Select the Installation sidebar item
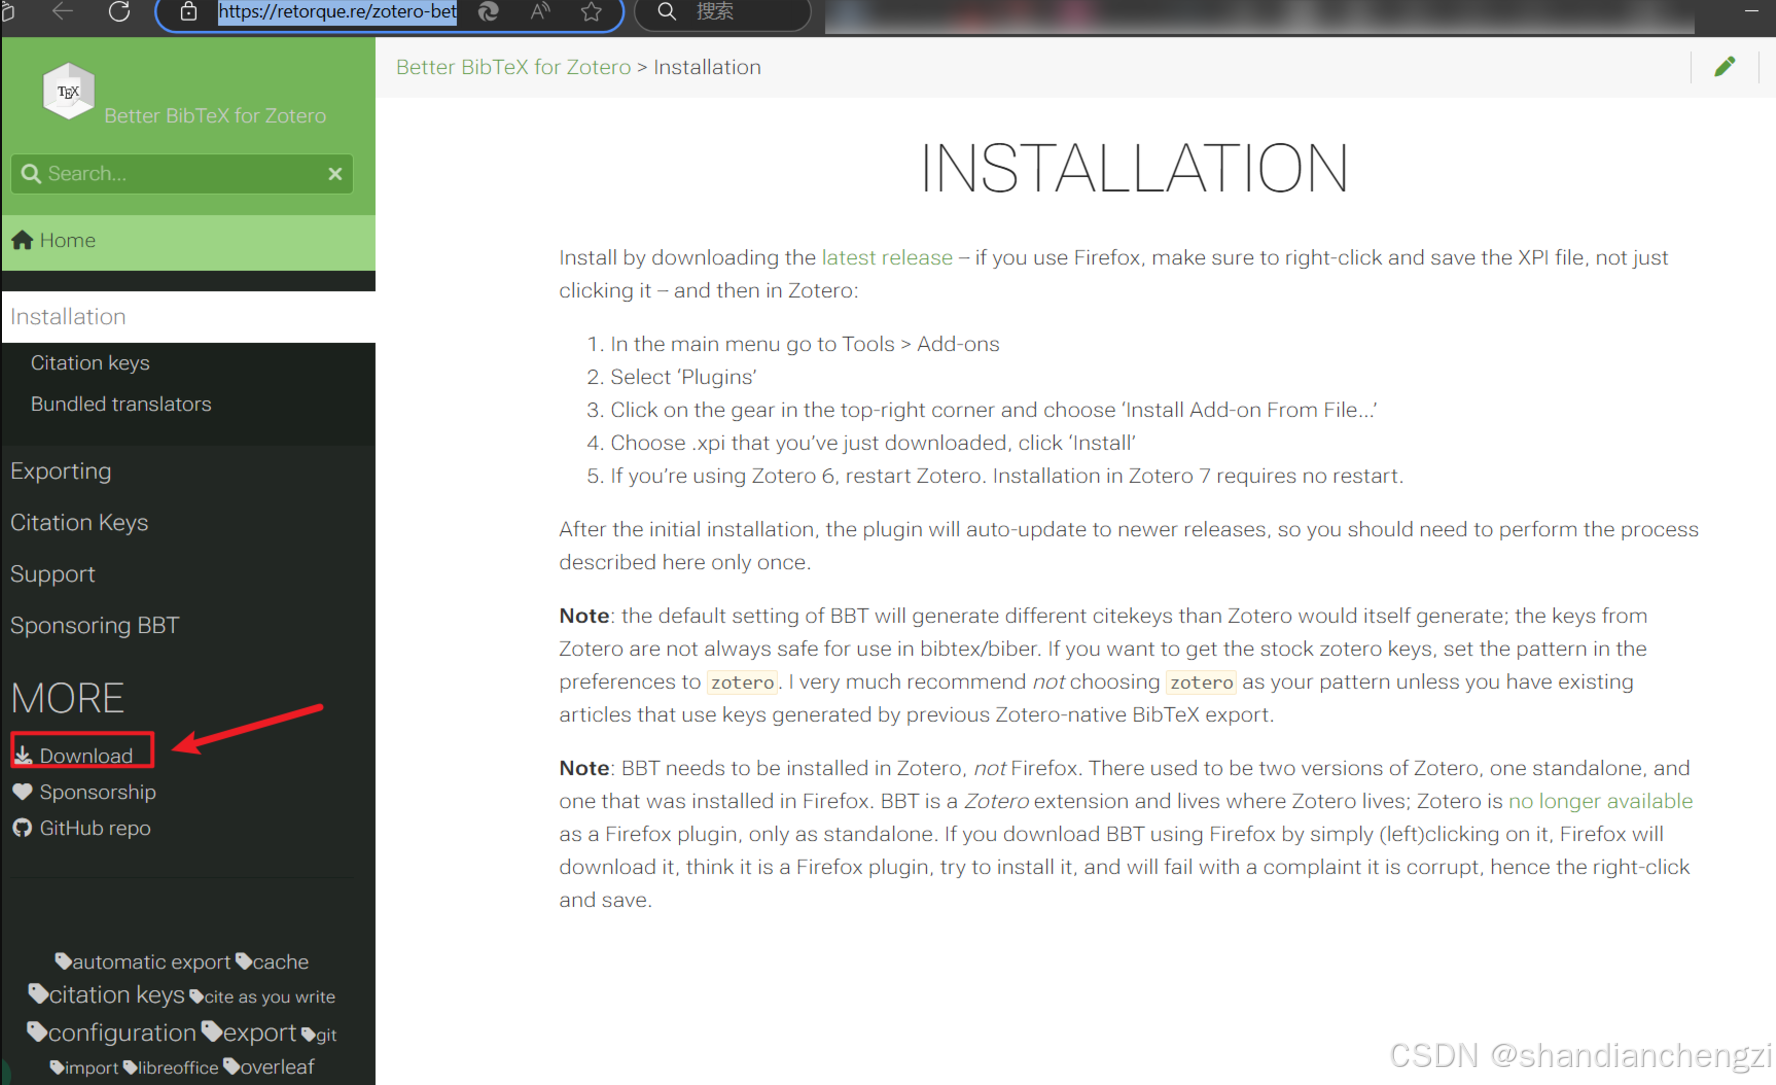Viewport: 1776px width, 1085px height. click(x=188, y=317)
